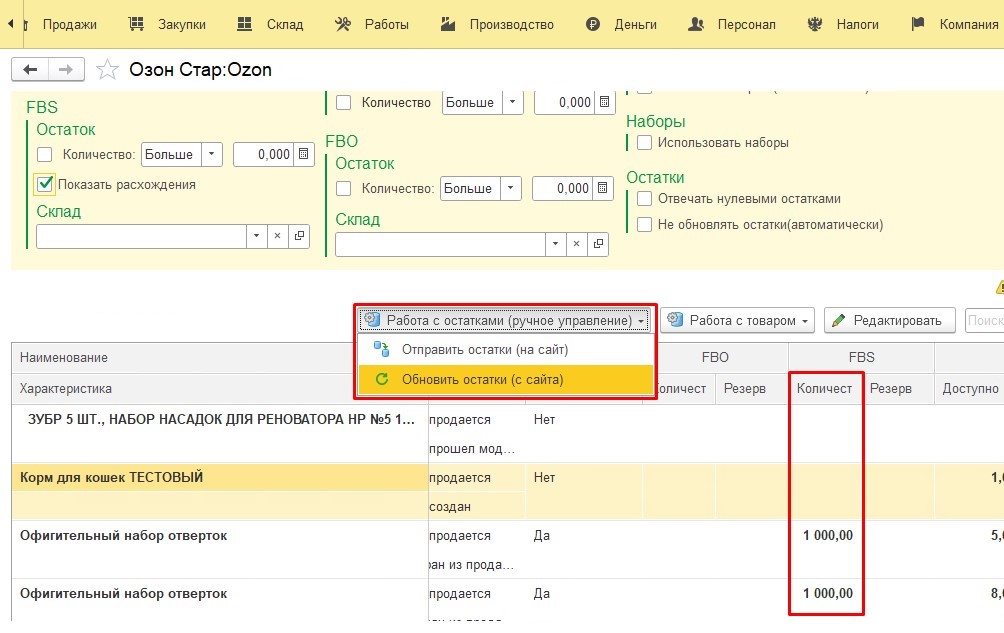Tick Использовать наборы
Screen dimensions: 1004x633
click(645, 142)
